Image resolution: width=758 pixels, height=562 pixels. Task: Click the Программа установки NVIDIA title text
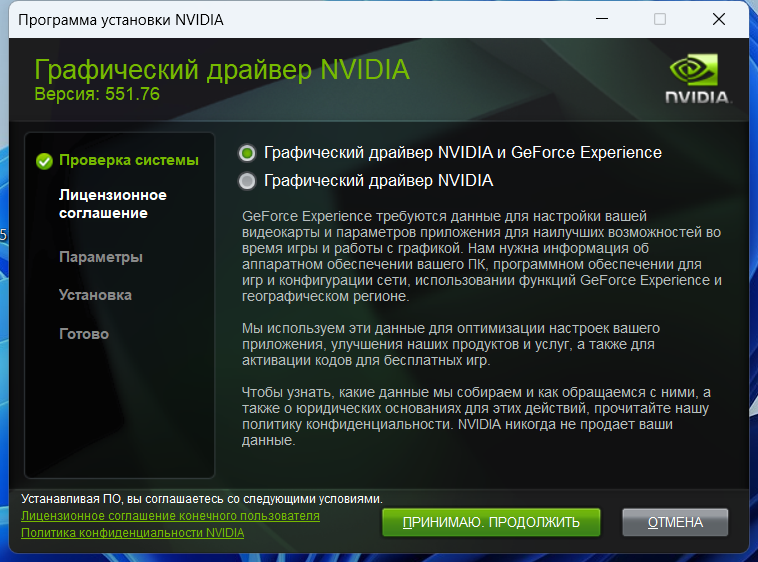(121, 20)
